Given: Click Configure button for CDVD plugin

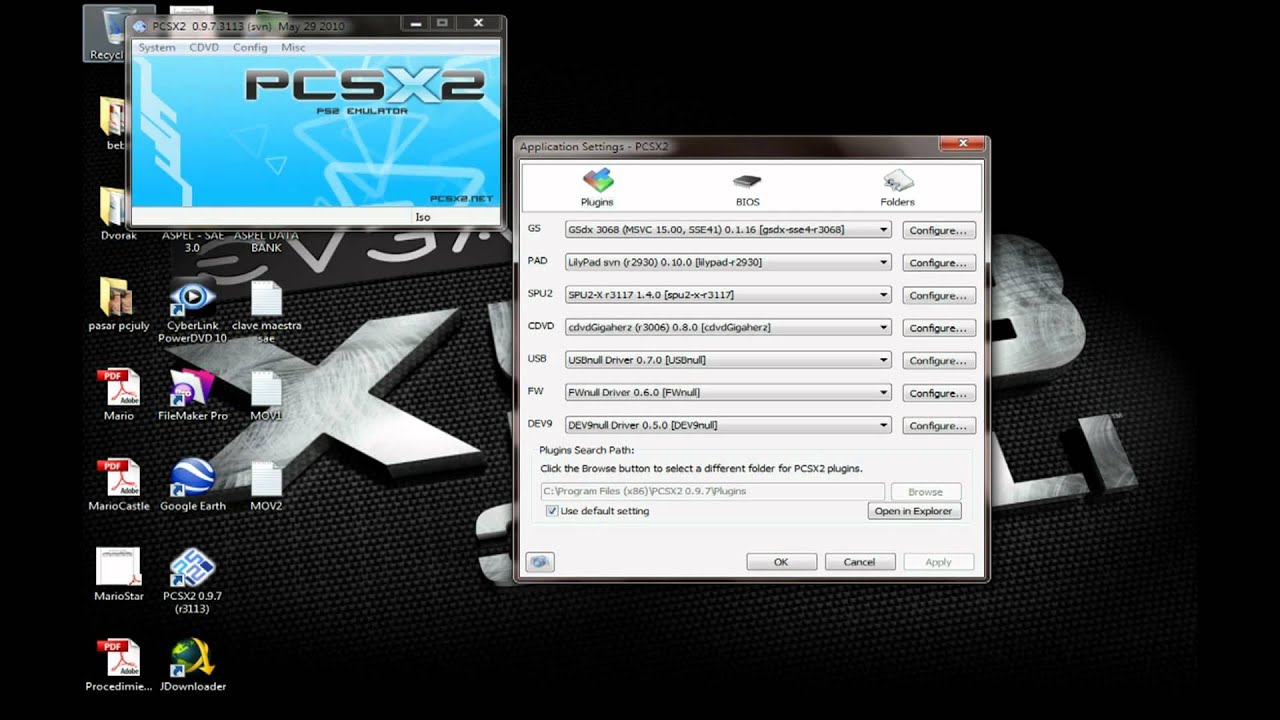Looking at the screenshot, I should 938,328.
